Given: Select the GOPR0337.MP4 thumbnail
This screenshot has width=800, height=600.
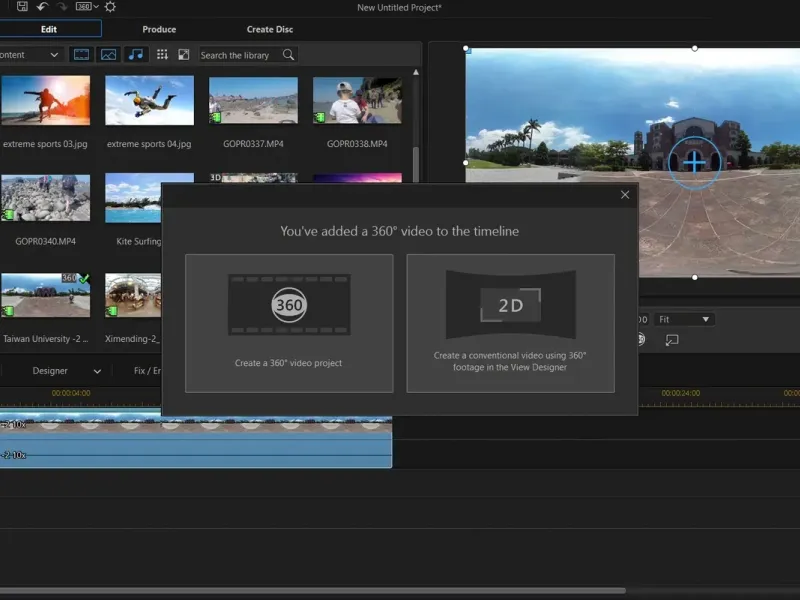Looking at the screenshot, I should (253, 100).
